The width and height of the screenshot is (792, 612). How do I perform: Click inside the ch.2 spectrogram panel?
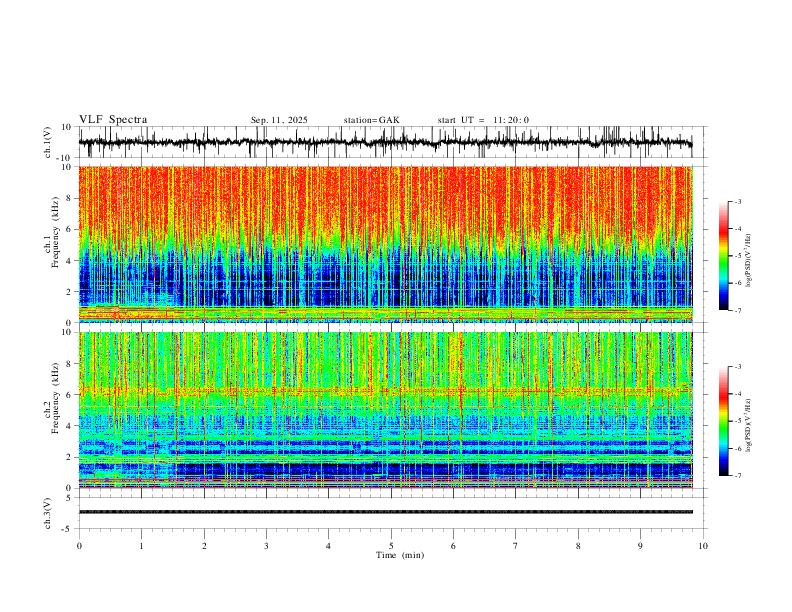pos(385,410)
